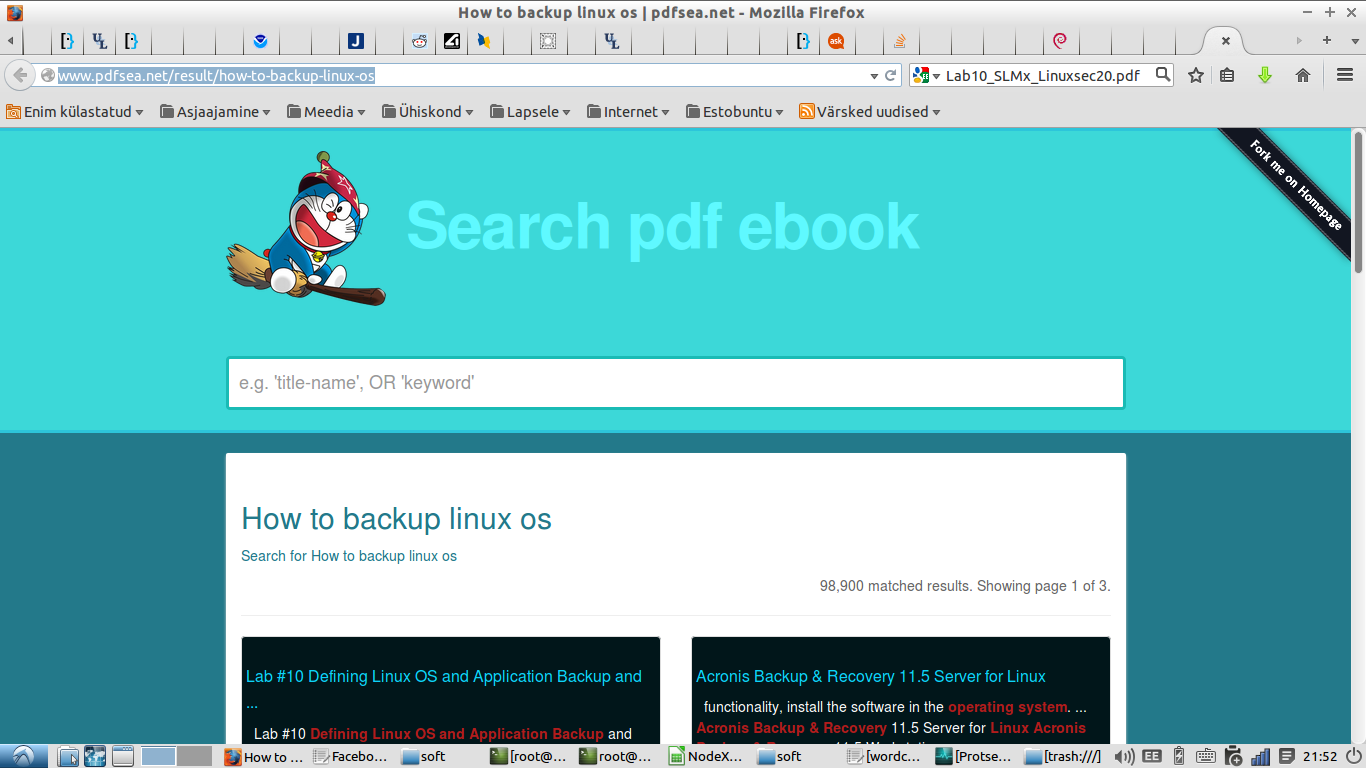Expand the Enim külastatud bookmarks folder
This screenshot has width=1366, height=768.
click(75, 112)
